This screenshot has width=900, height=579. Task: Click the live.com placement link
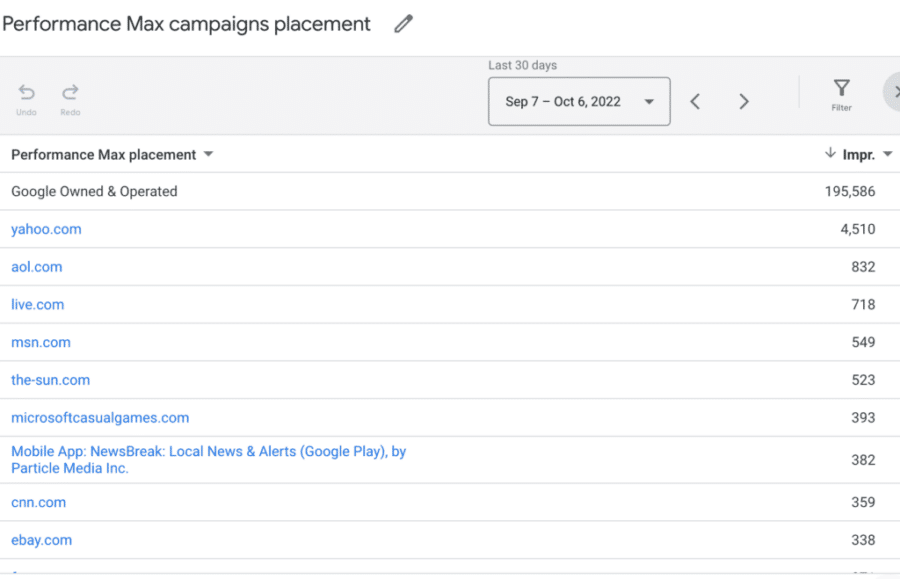tap(38, 305)
